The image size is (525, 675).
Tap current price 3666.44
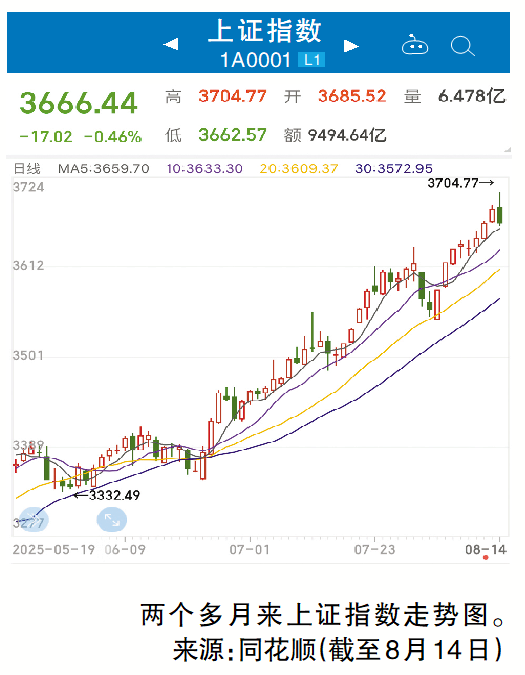78,103
